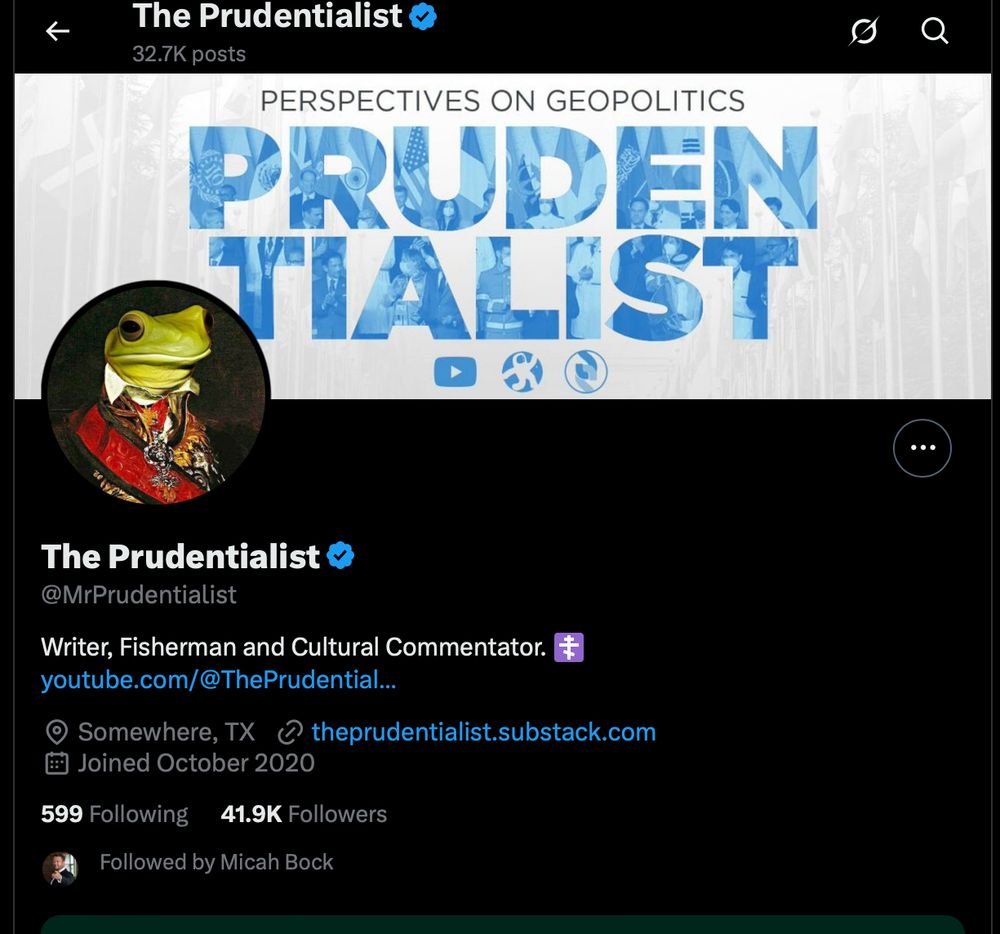This screenshot has width=1000, height=934.
Task: View the 599 Following list
Action: (115, 814)
